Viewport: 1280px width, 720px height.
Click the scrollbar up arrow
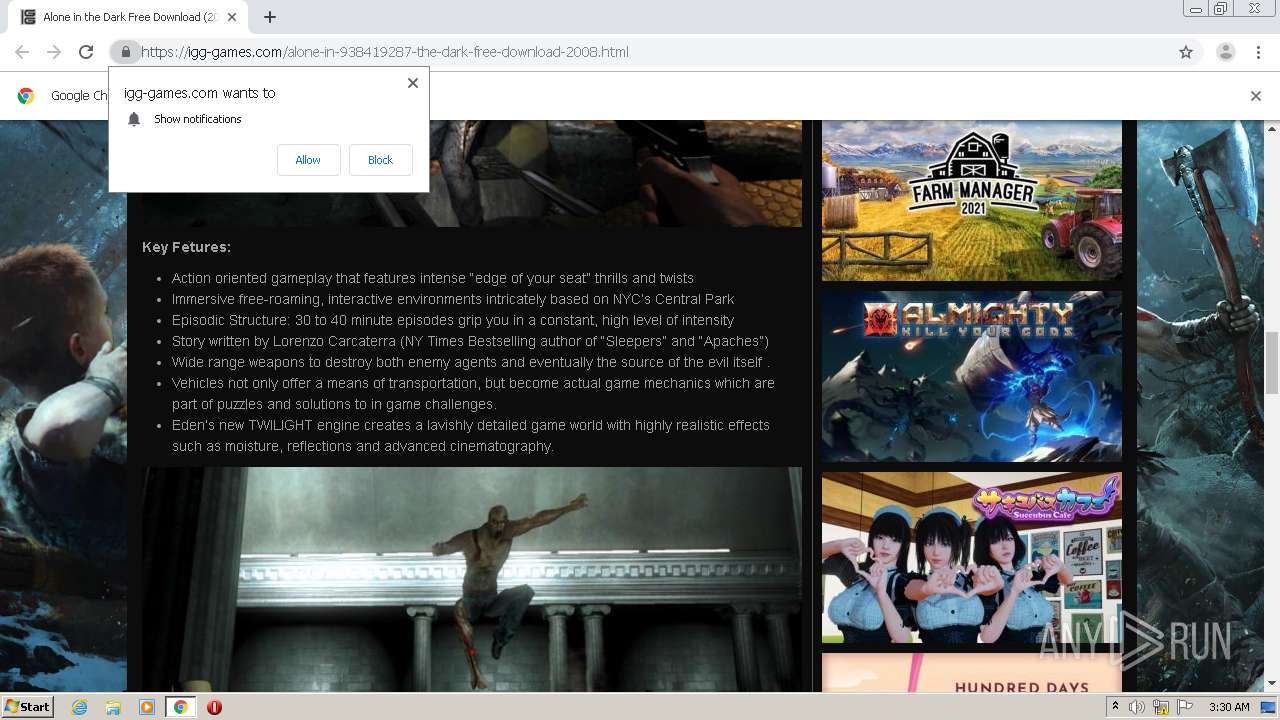(x=1272, y=128)
